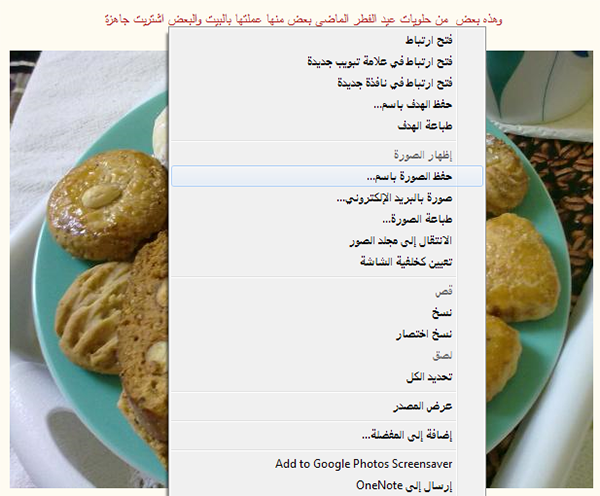Choose فتح ارتباط في علامة تبويب جديدة
600x496 pixels.
[x=327, y=62]
